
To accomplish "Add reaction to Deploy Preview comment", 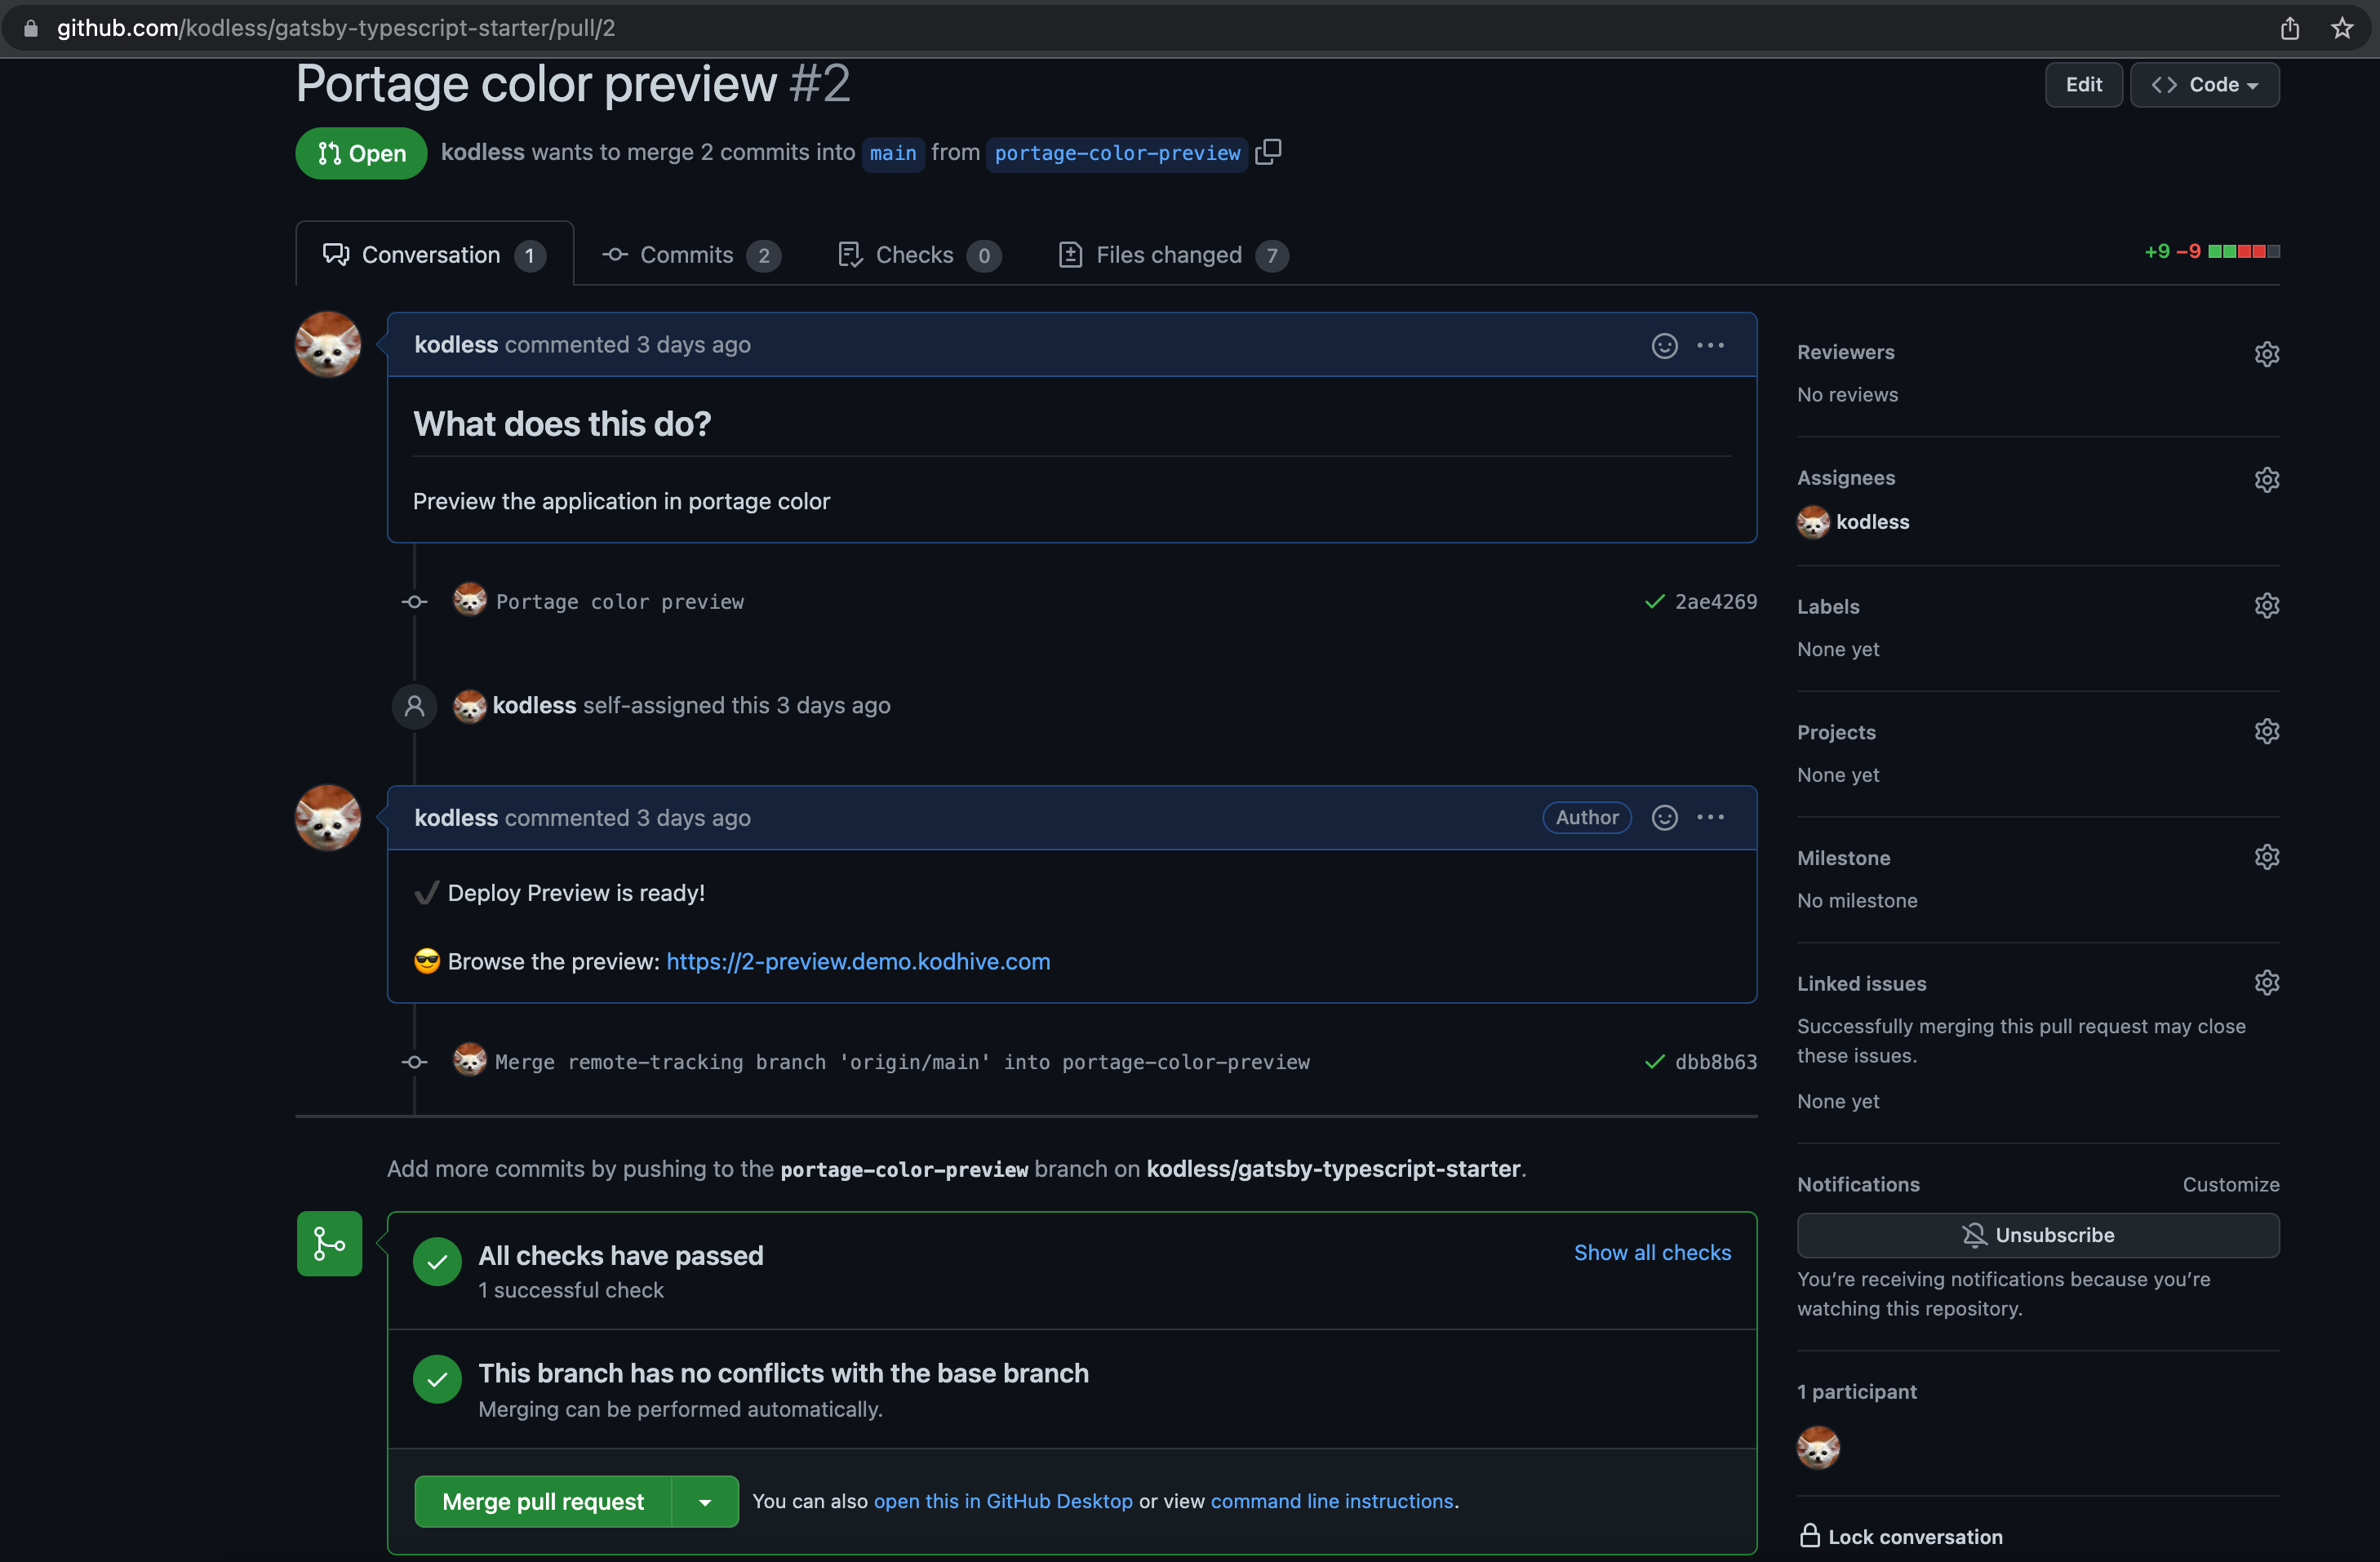I will [1664, 817].
